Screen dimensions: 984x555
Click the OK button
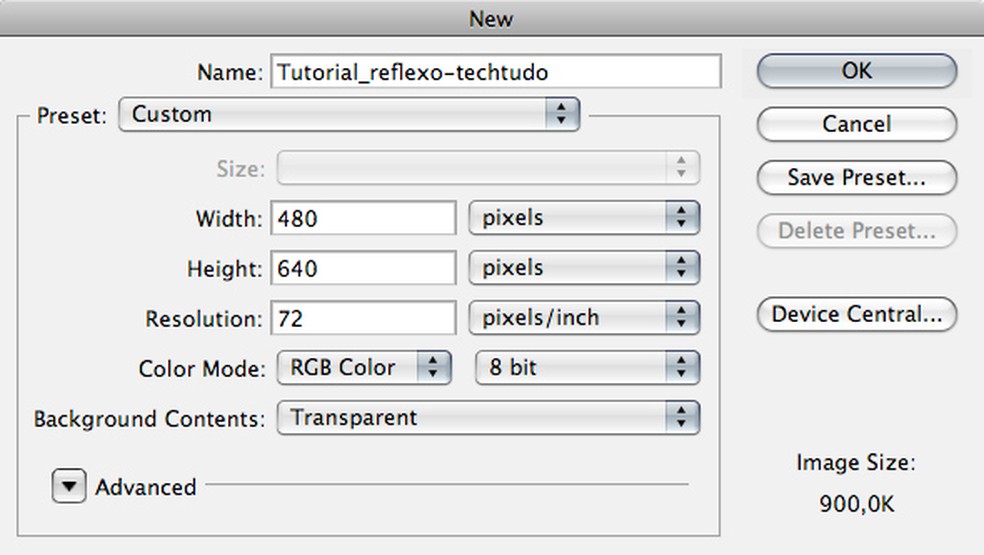(856, 71)
